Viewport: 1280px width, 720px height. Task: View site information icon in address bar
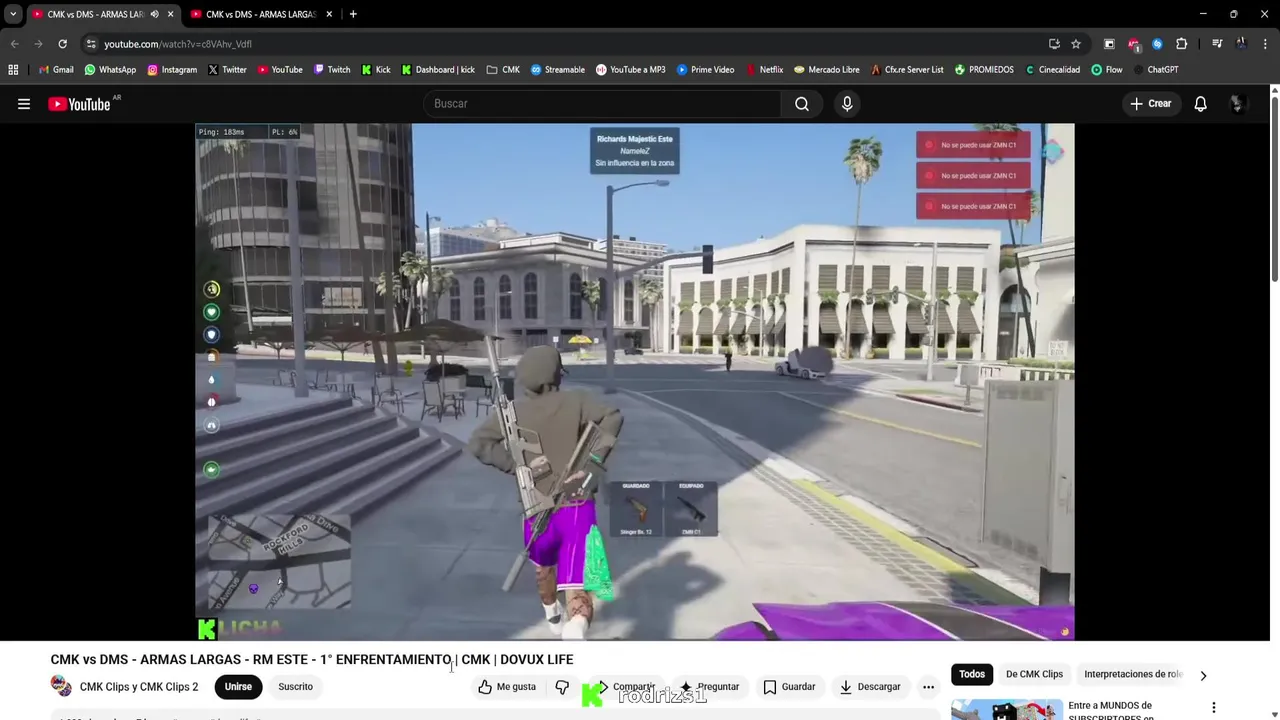(91, 44)
